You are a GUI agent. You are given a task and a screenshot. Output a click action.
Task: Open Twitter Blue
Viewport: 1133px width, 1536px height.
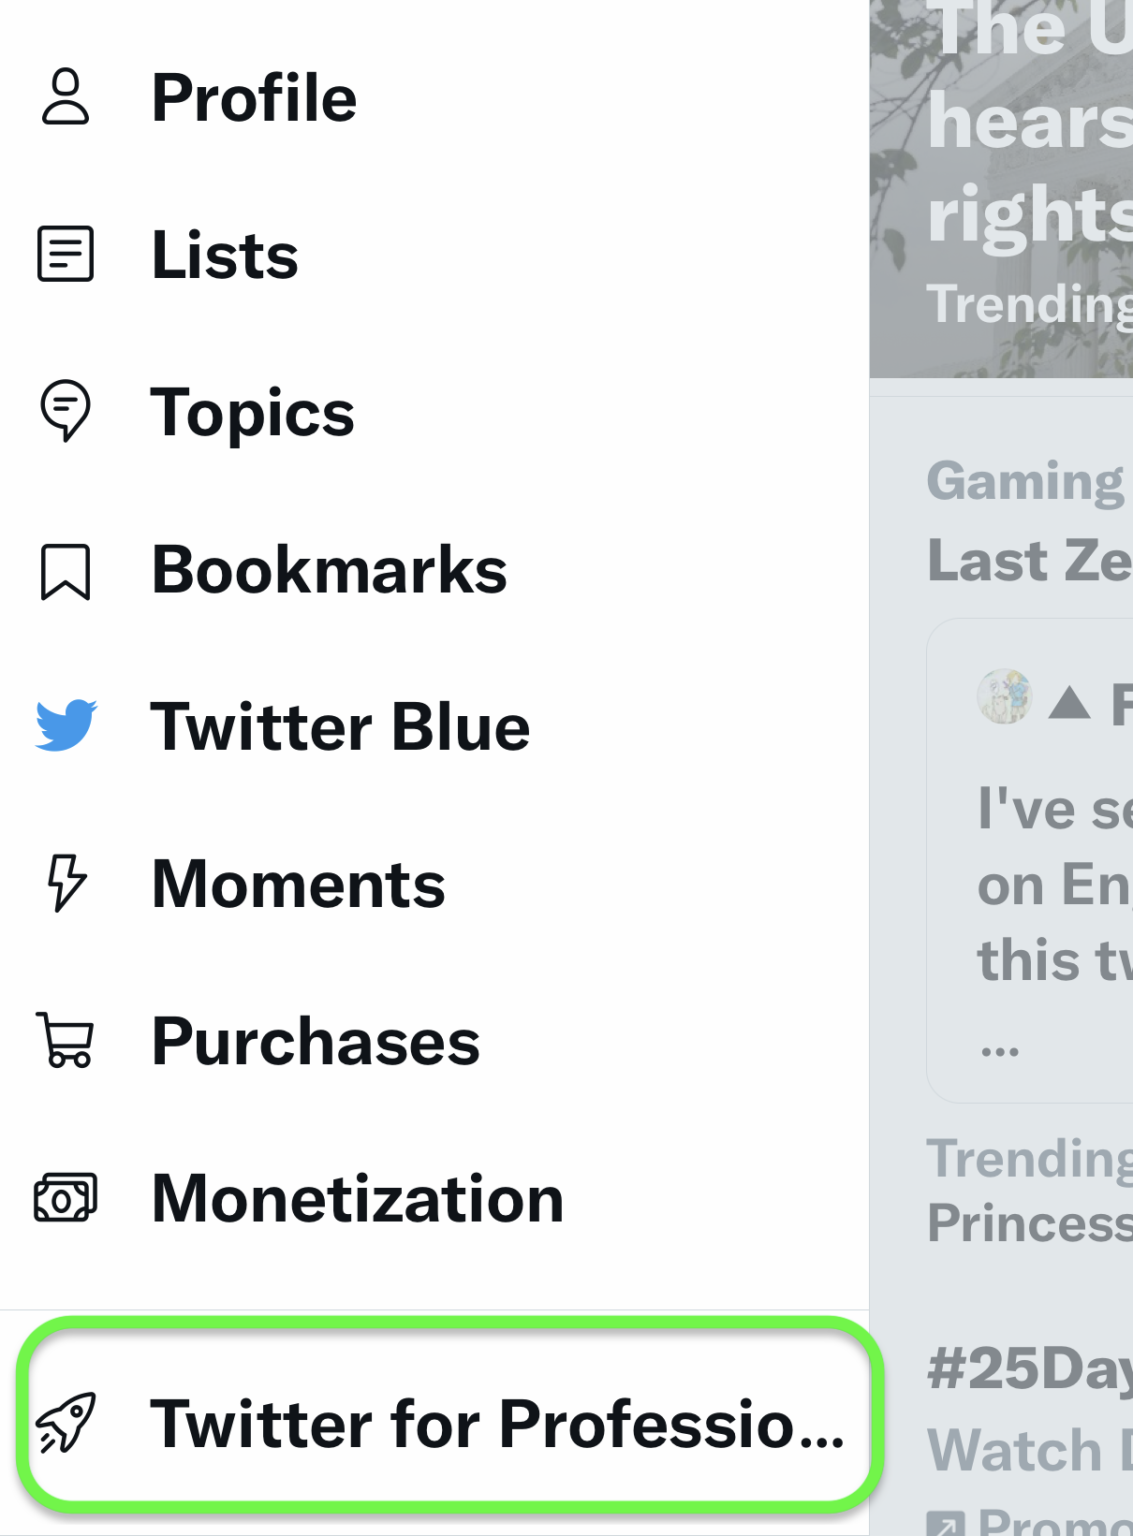click(x=340, y=727)
